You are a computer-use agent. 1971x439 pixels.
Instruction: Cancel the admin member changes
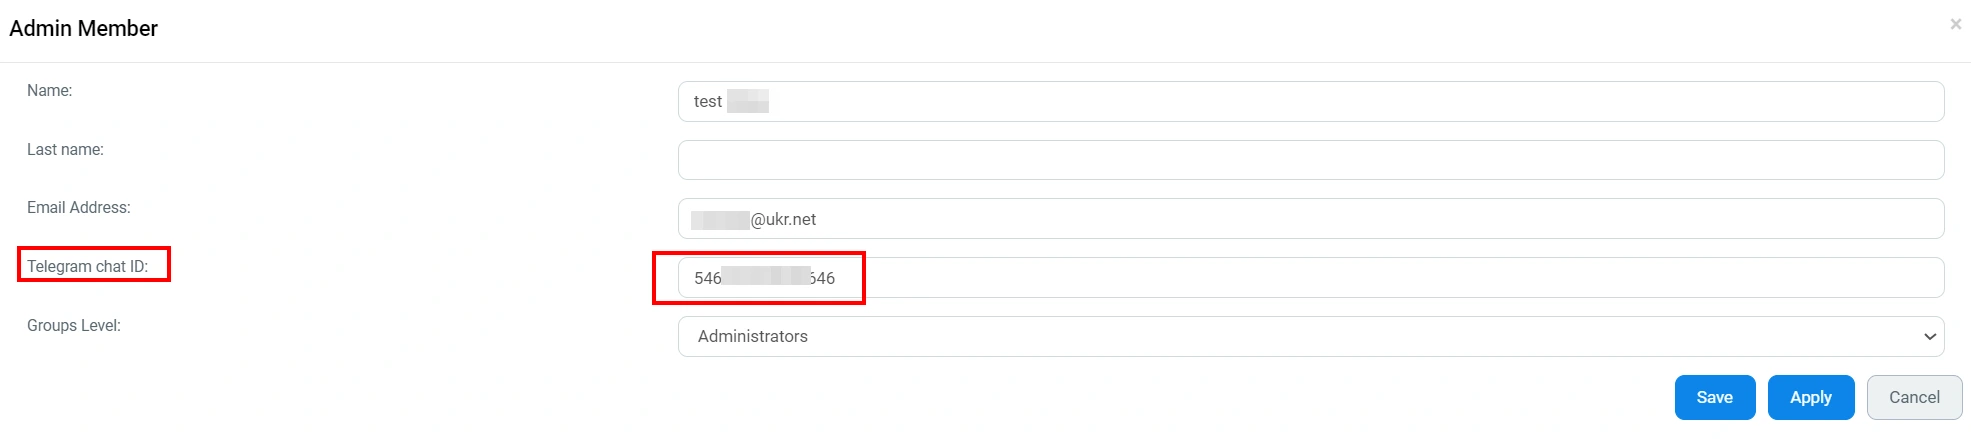(1913, 398)
